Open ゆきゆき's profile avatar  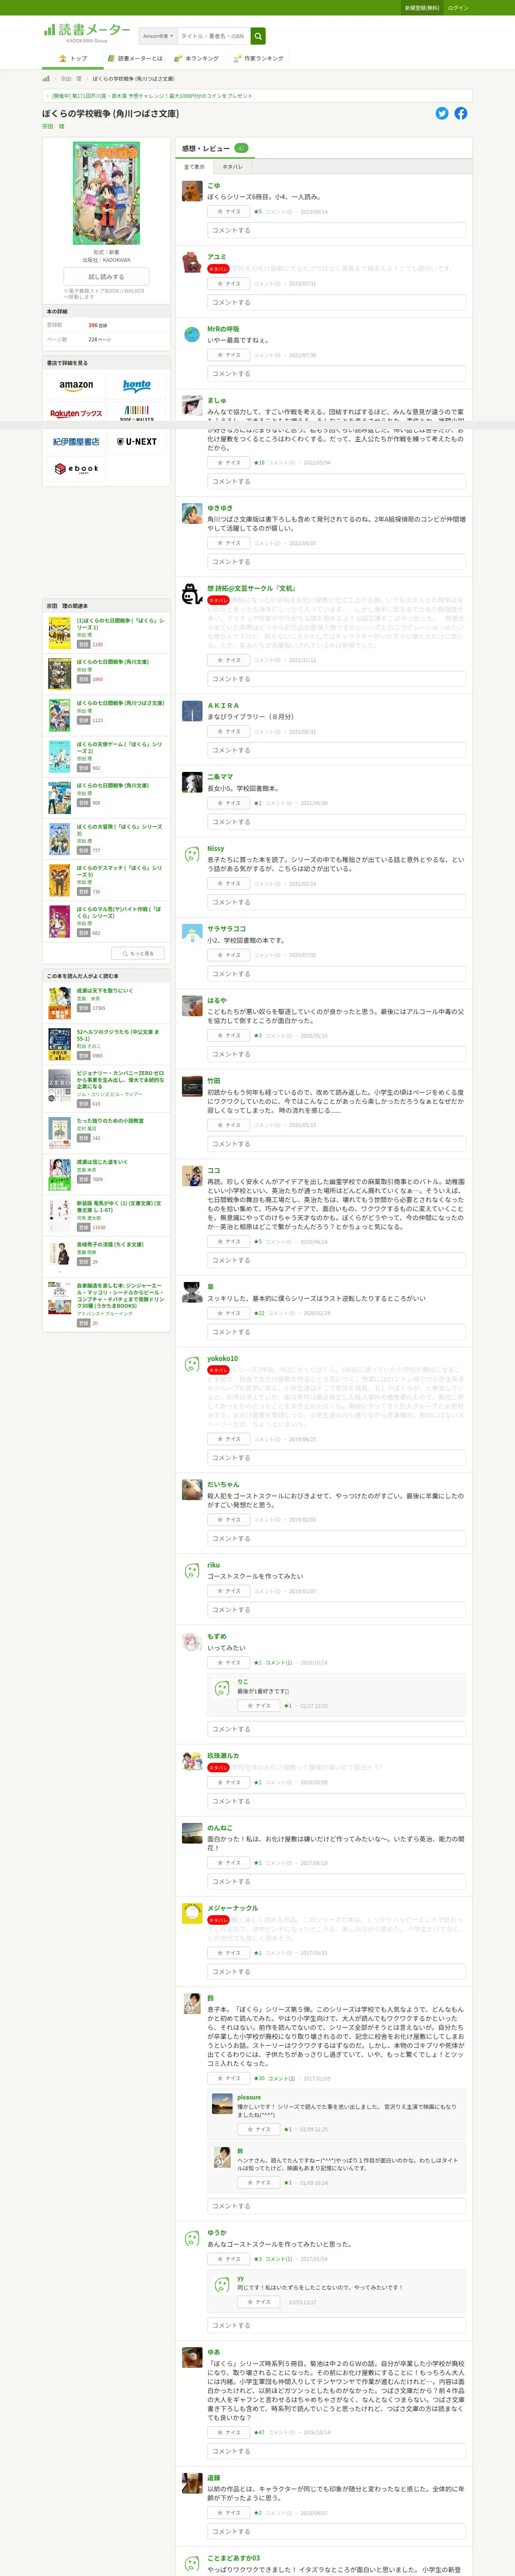(192, 514)
